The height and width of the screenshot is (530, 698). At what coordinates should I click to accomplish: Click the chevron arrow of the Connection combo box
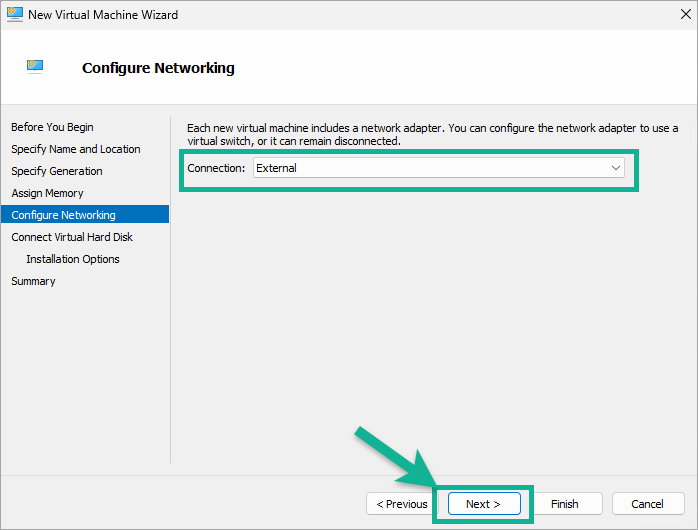(x=616, y=168)
